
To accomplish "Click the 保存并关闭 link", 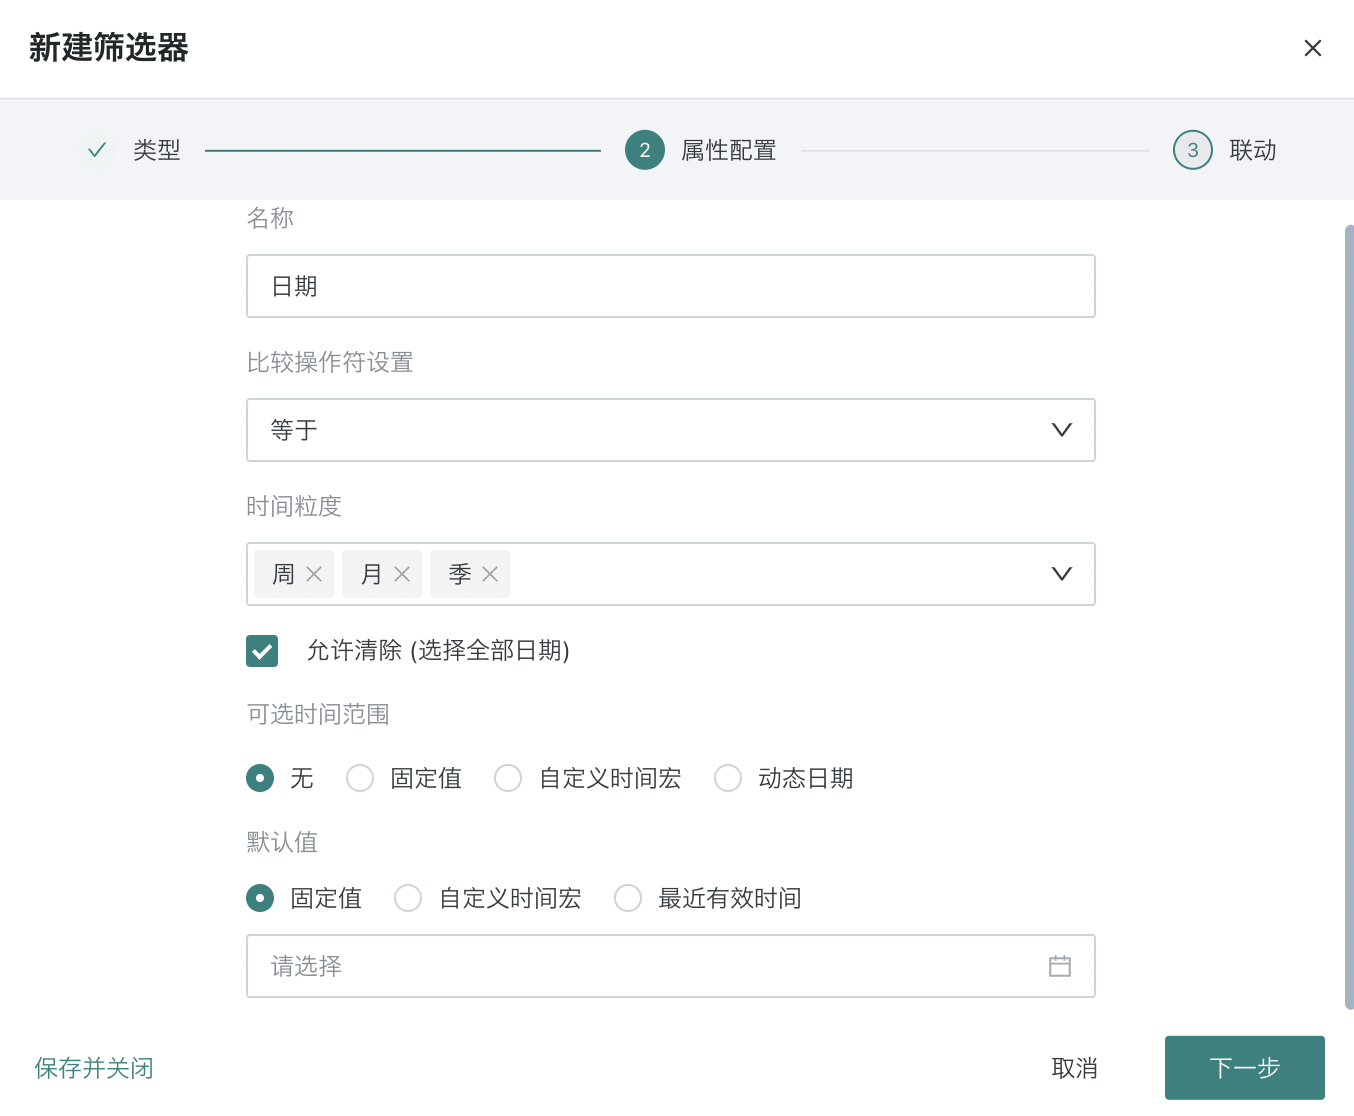I will click(94, 1068).
